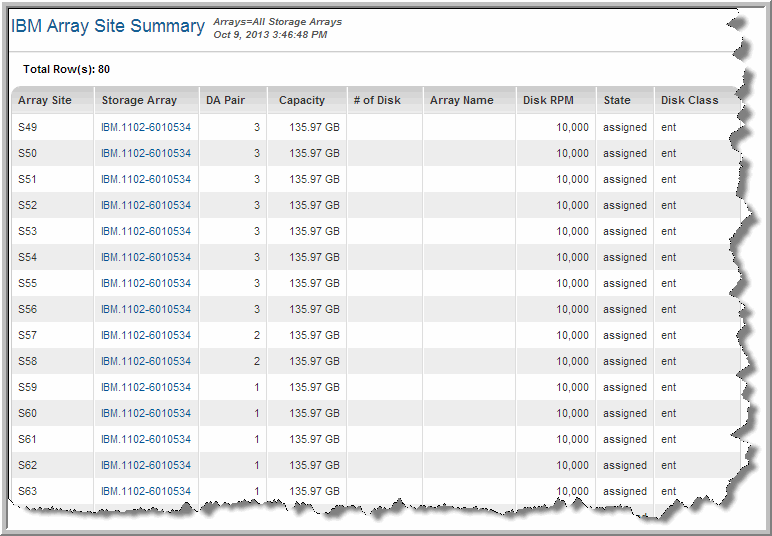
Task: Click the storage array link for S63
Action: pos(146,492)
